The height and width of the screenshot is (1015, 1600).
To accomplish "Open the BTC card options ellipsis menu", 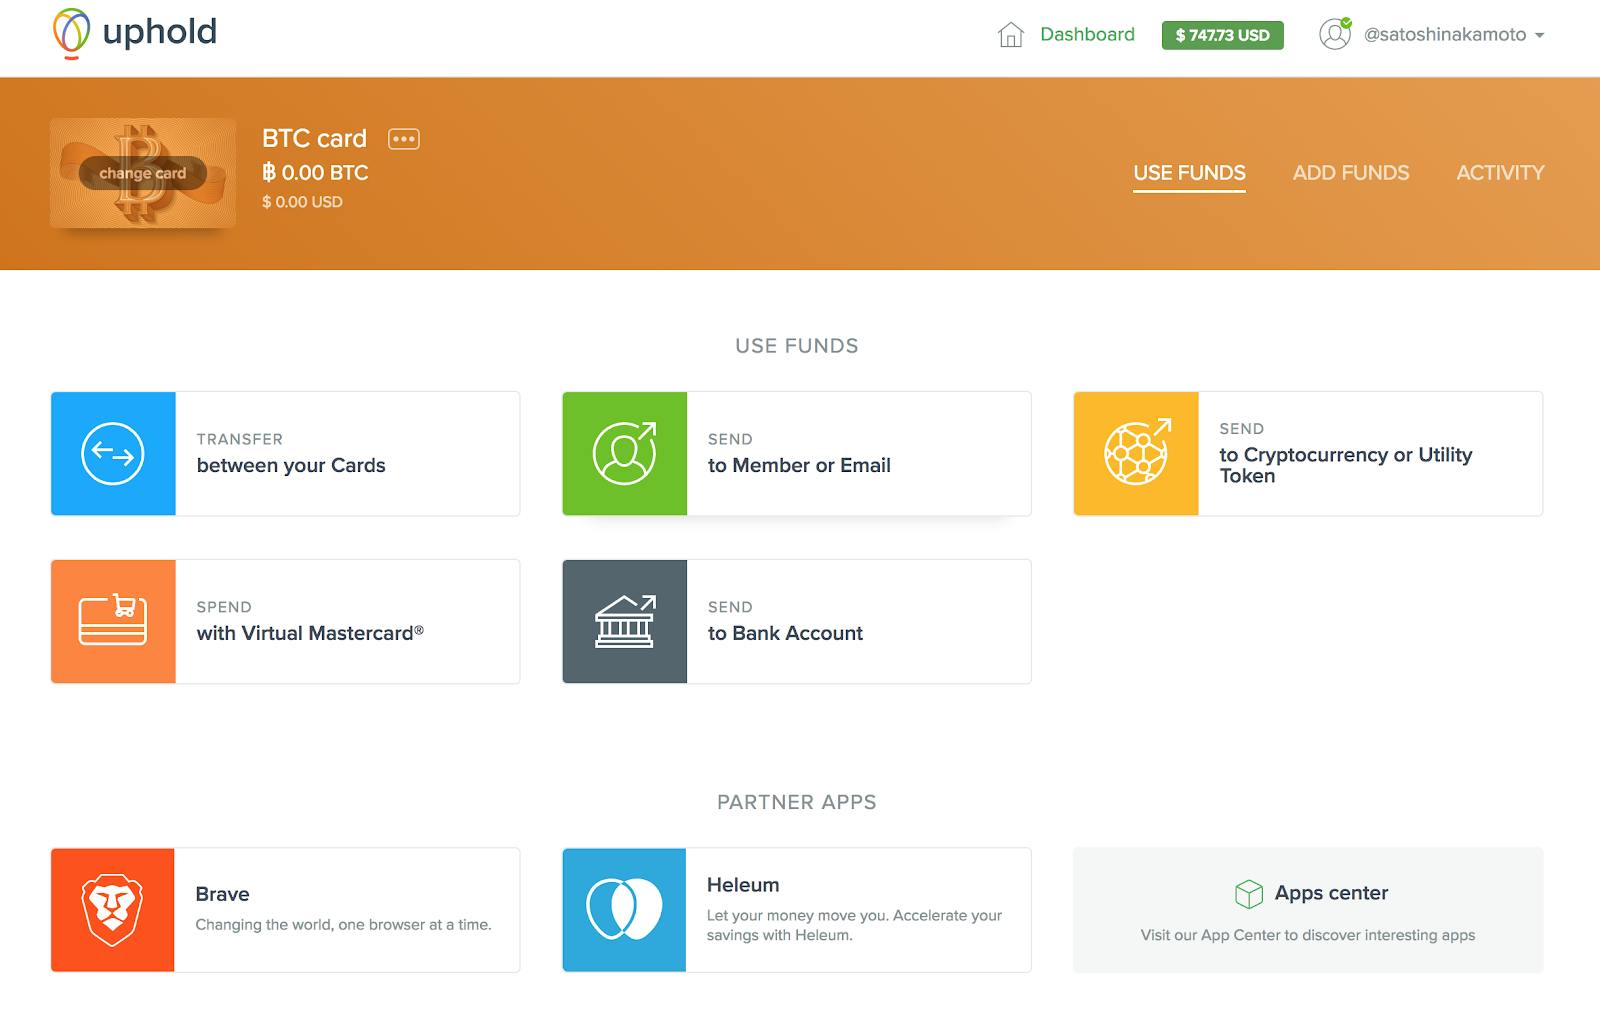I will [404, 139].
